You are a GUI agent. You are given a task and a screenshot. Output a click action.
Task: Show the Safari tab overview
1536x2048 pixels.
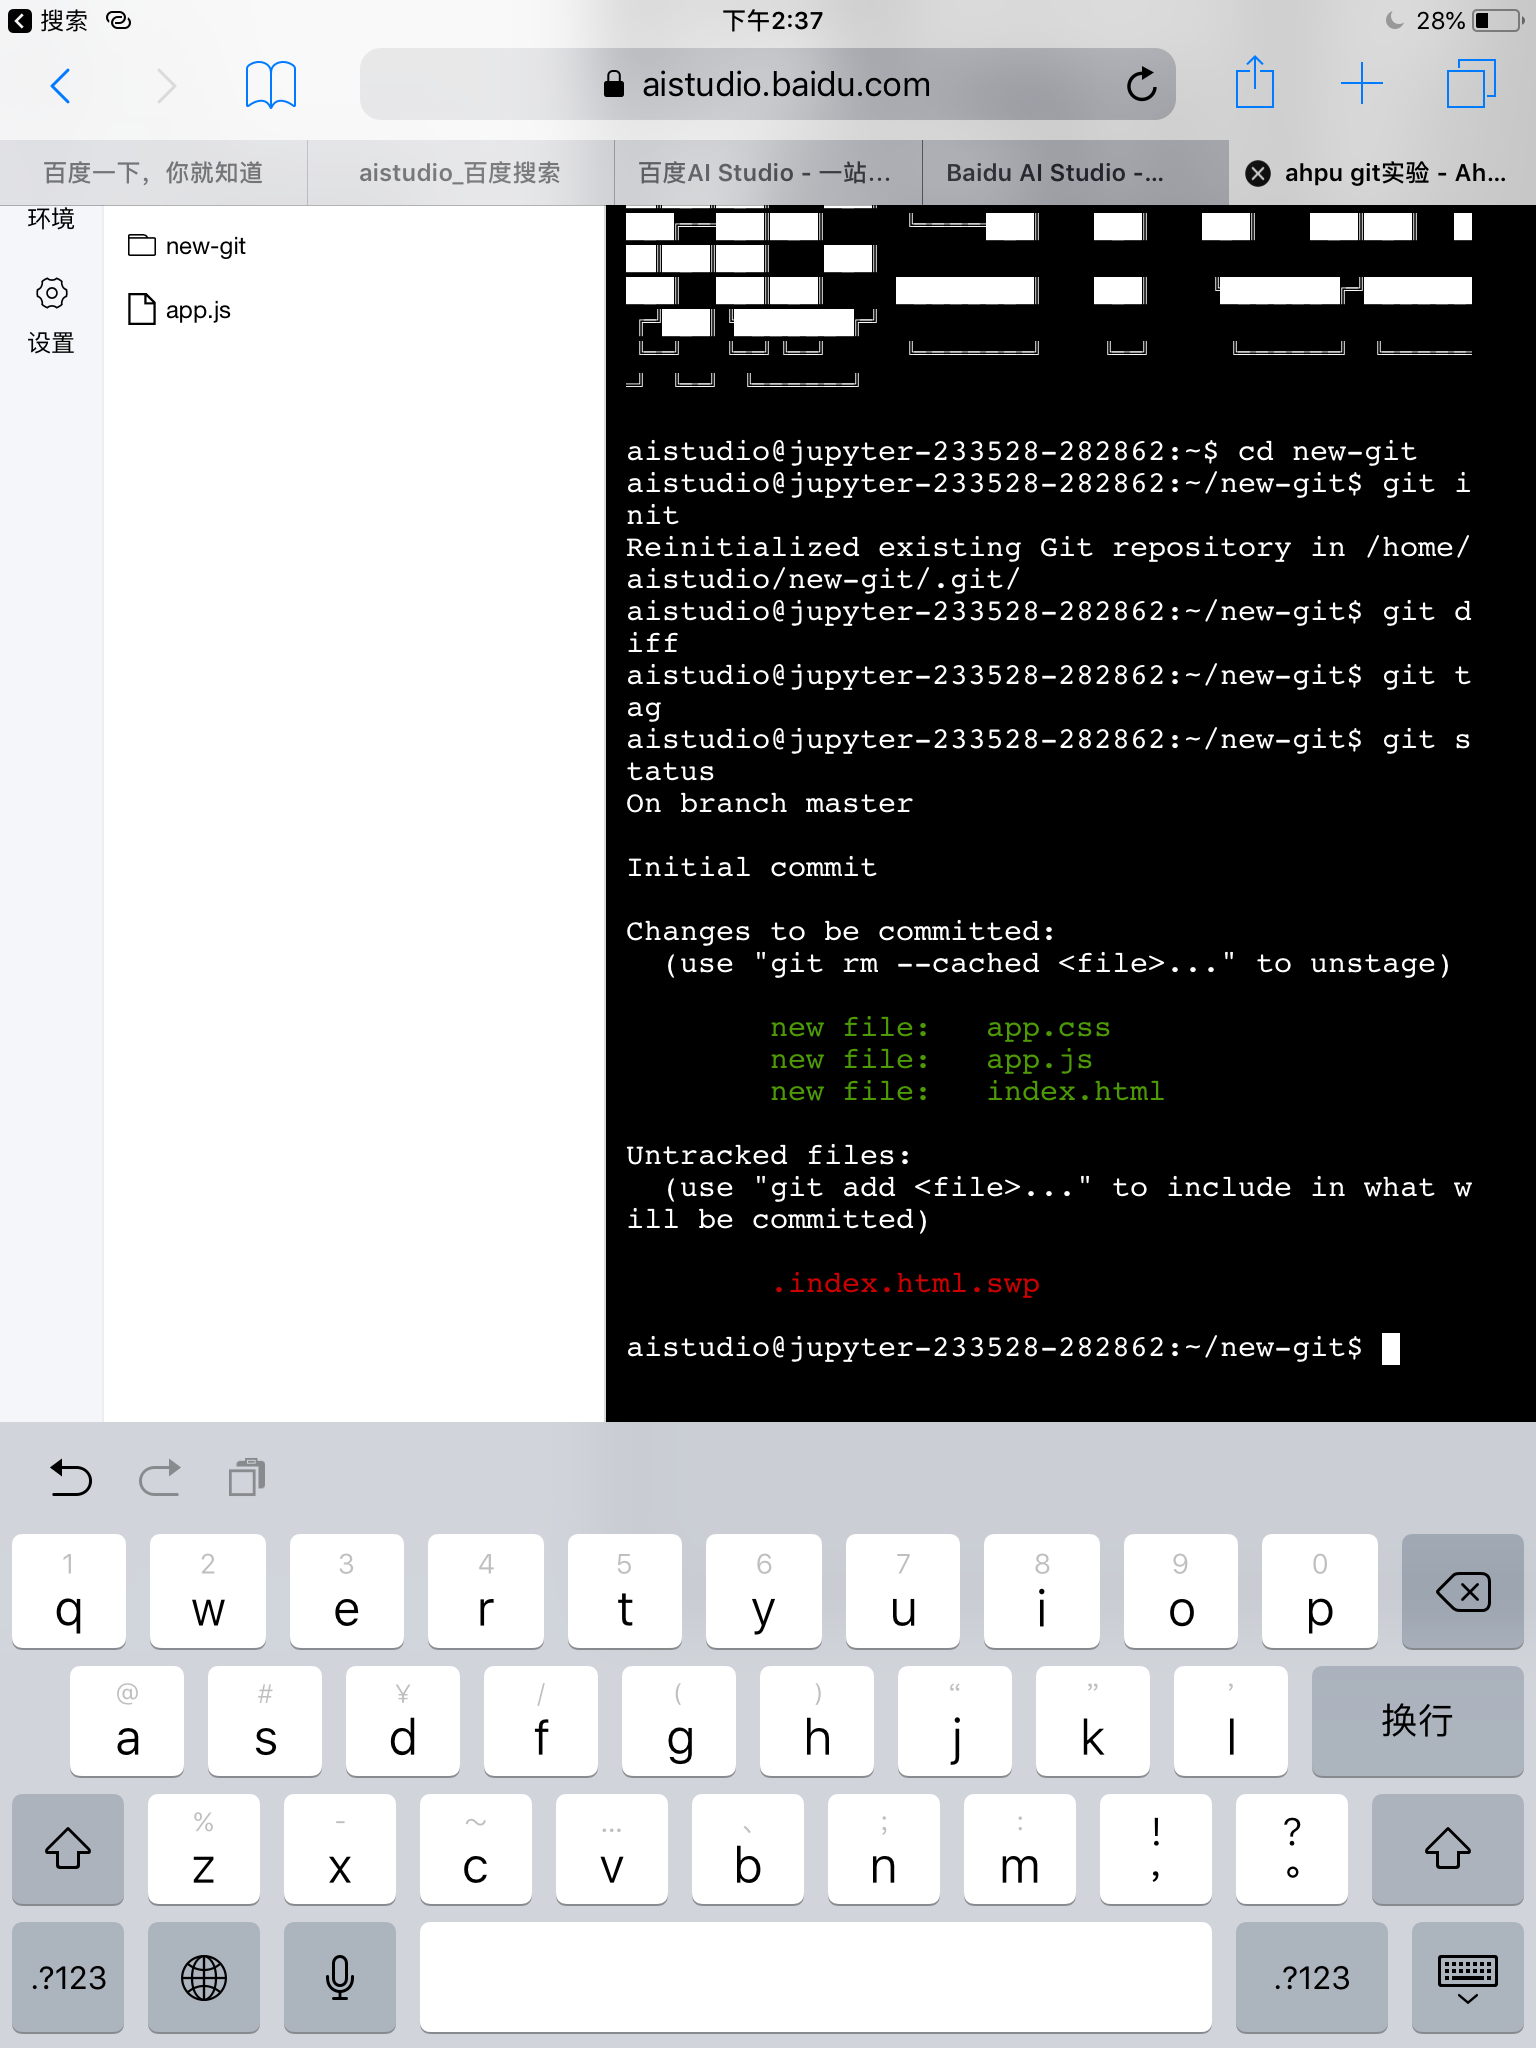pyautogui.click(x=1471, y=84)
